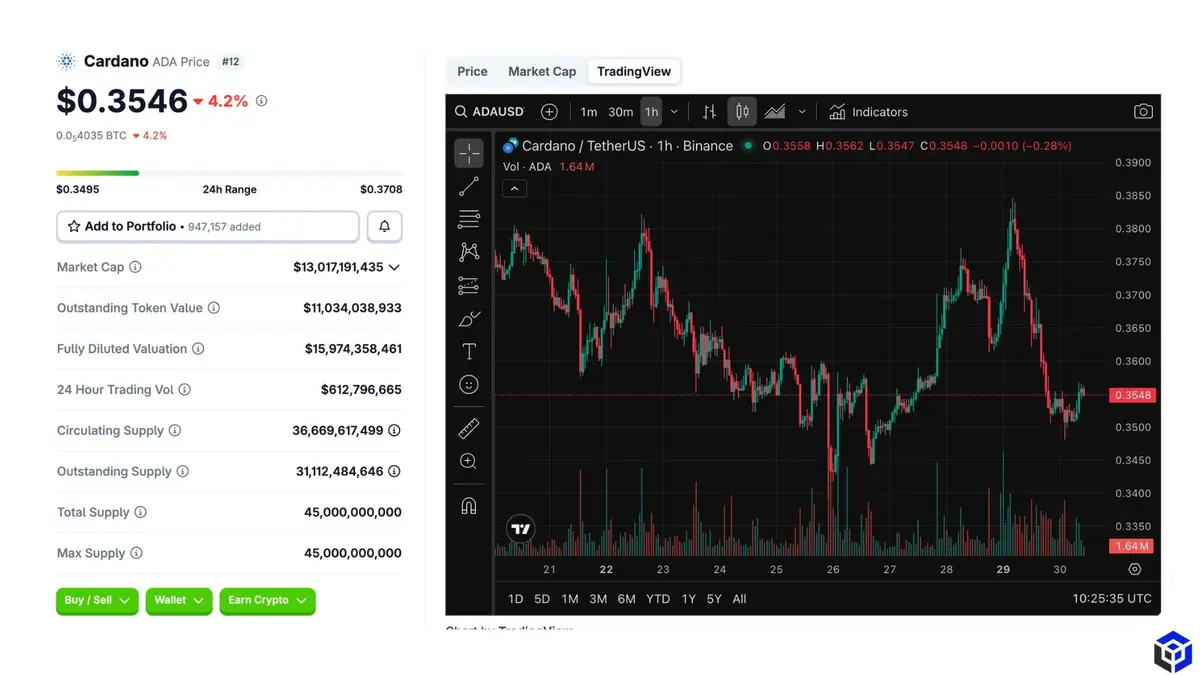Open the Buy / Sell dropdown
1200x675 pixels.
[97, 601]
